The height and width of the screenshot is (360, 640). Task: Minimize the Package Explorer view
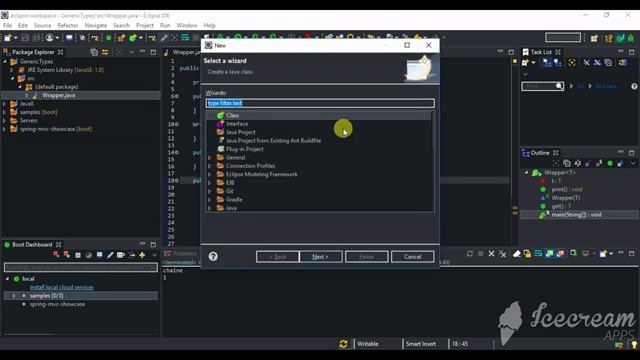(142, 52)
